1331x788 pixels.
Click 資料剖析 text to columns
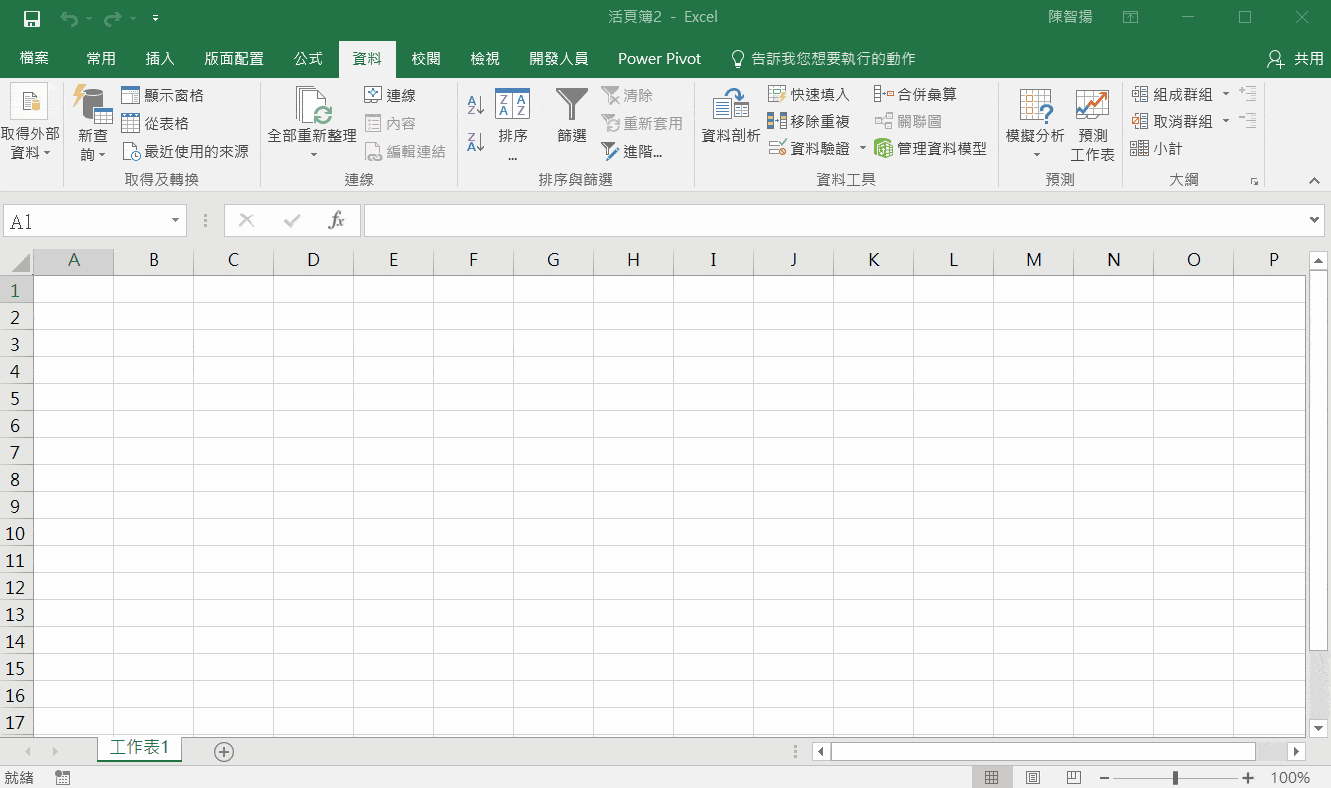(731, 116)
